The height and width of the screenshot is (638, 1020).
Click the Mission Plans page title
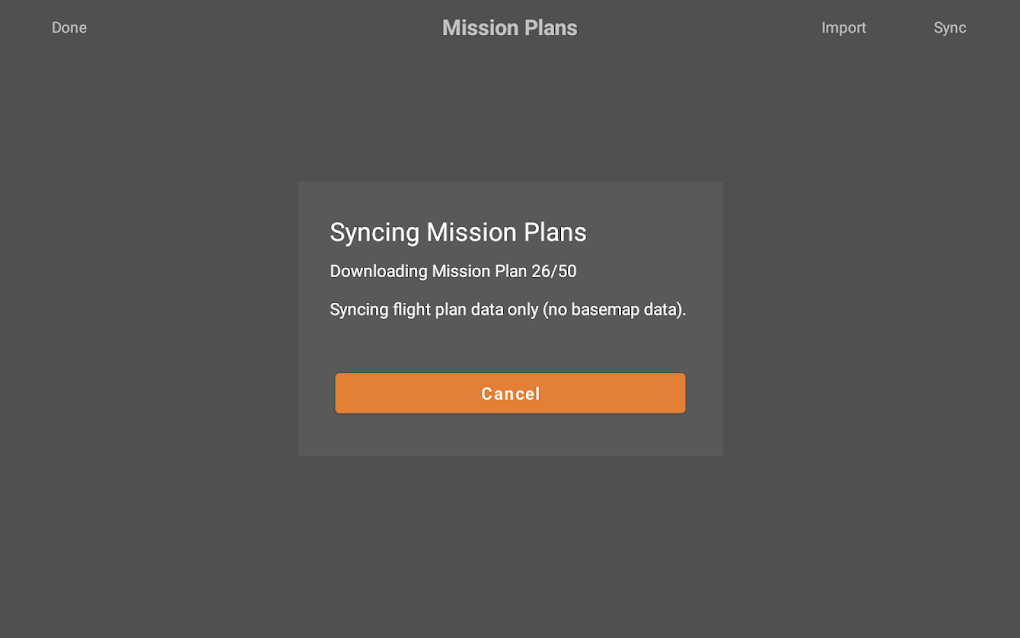509,28
